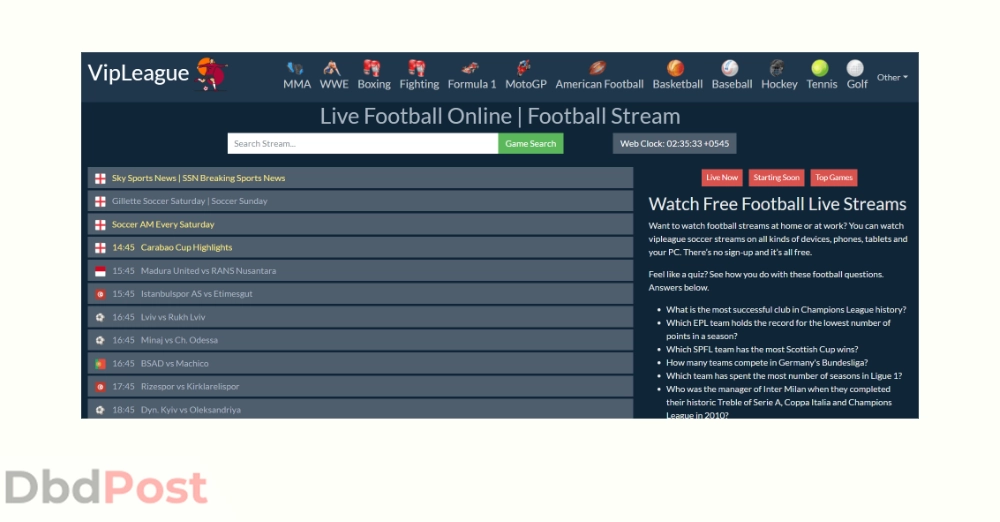Screen dimensions: 1000x522
Task: Click the Boxing gloves icon
Action: click(372, 68)
